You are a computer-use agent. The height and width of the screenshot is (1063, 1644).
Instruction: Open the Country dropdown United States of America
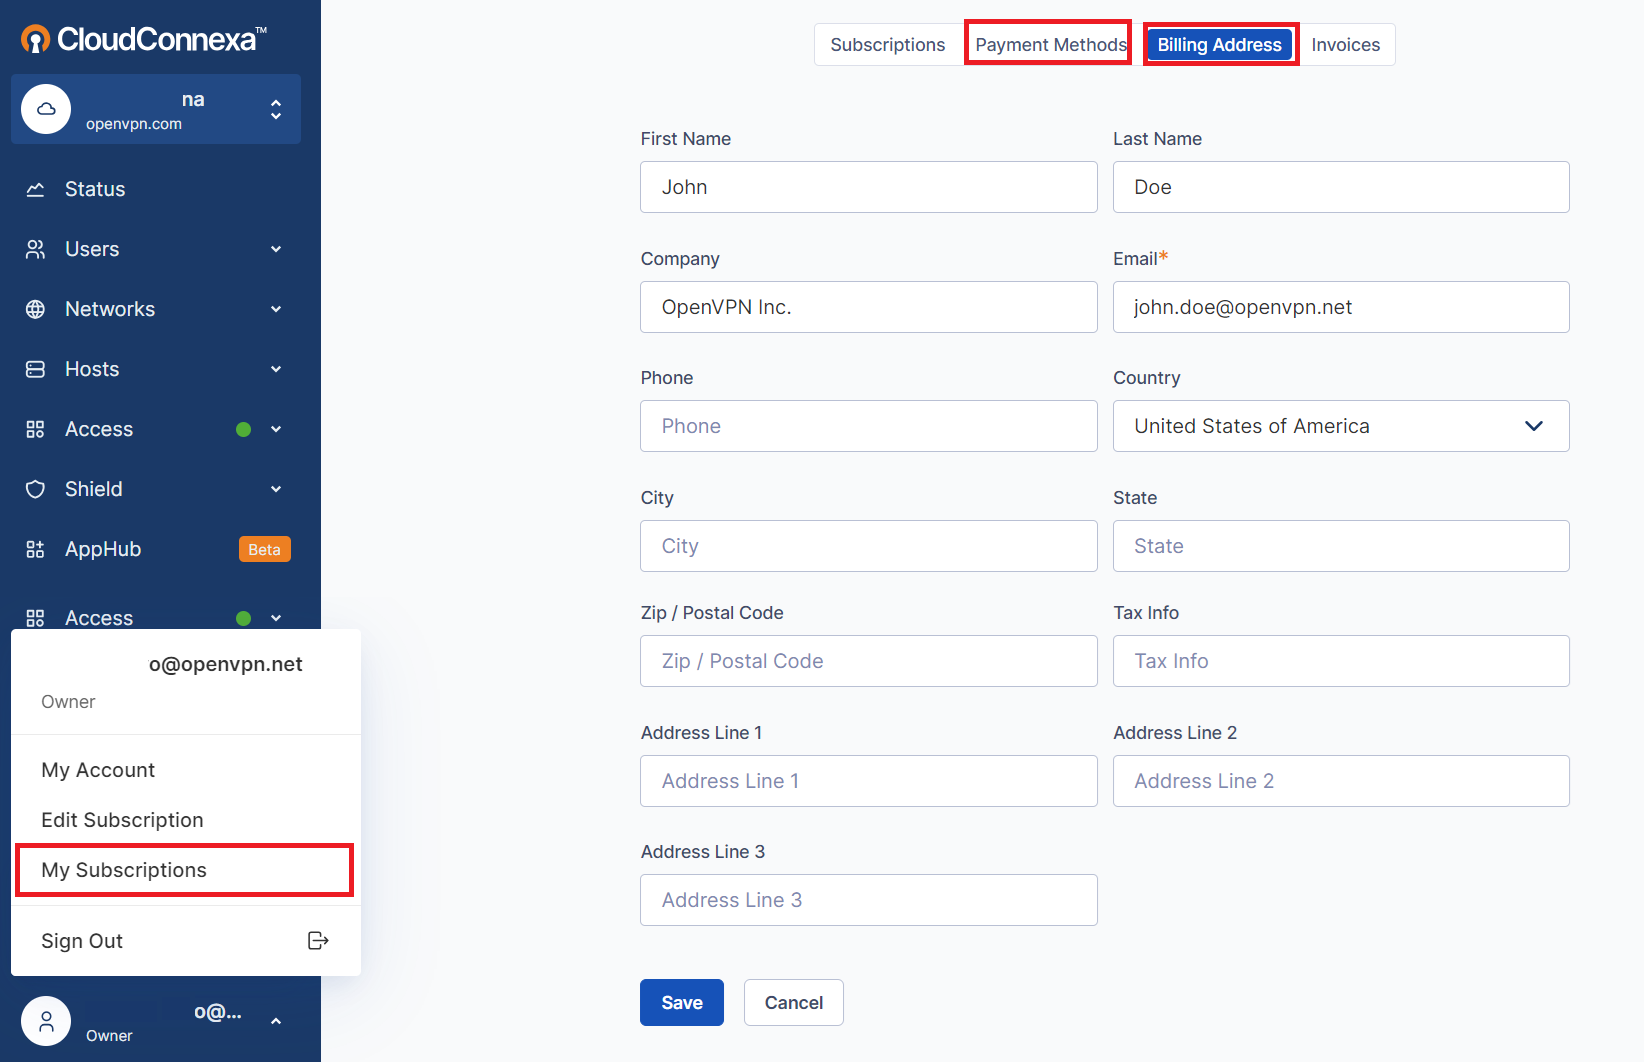(x=1341, y=426)
